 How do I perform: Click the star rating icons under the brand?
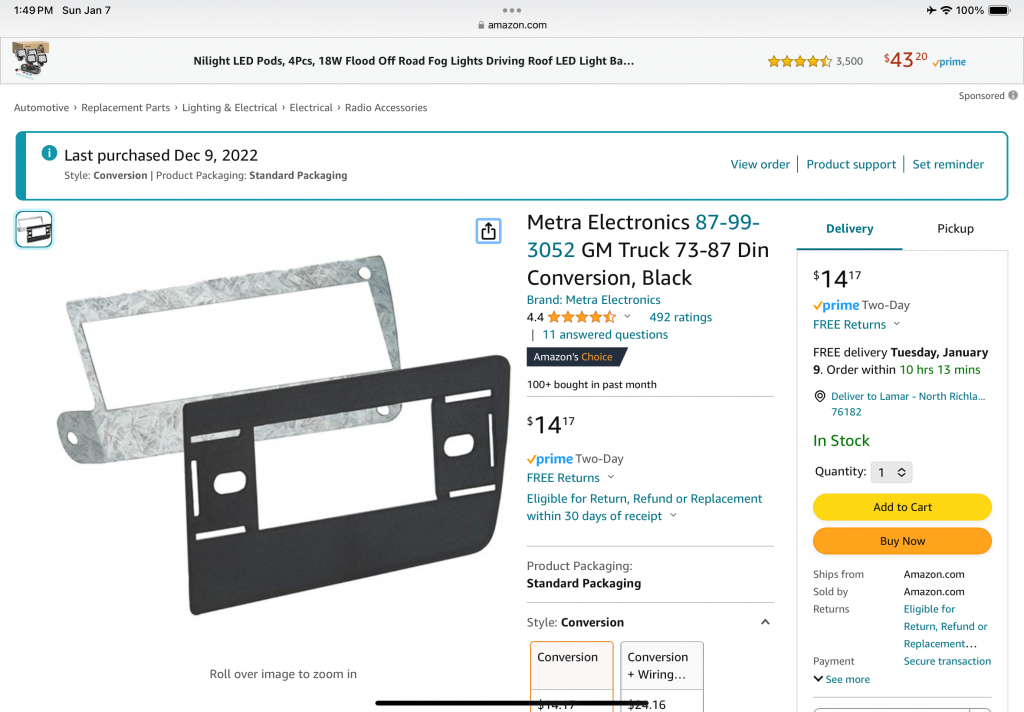(582, 317)
